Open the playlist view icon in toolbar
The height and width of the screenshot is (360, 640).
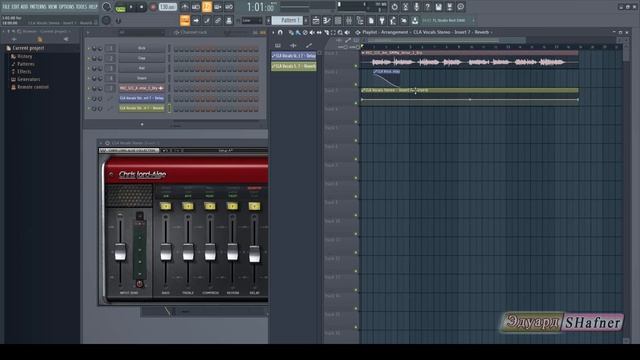tap(316, 20)
